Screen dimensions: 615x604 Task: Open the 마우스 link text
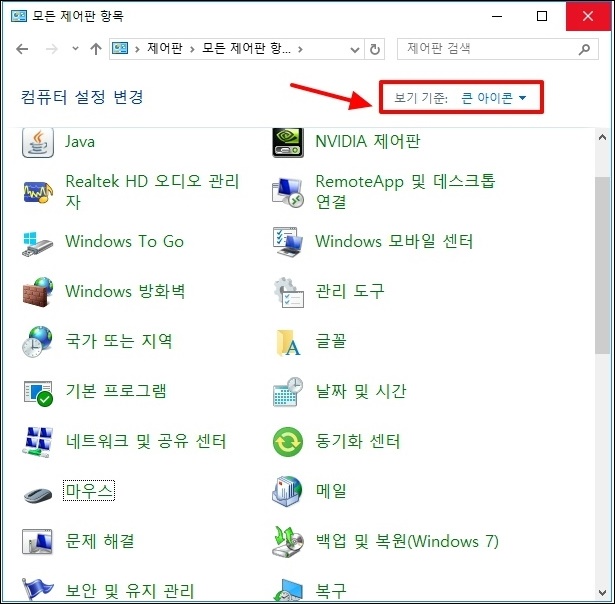pos(89,490)
